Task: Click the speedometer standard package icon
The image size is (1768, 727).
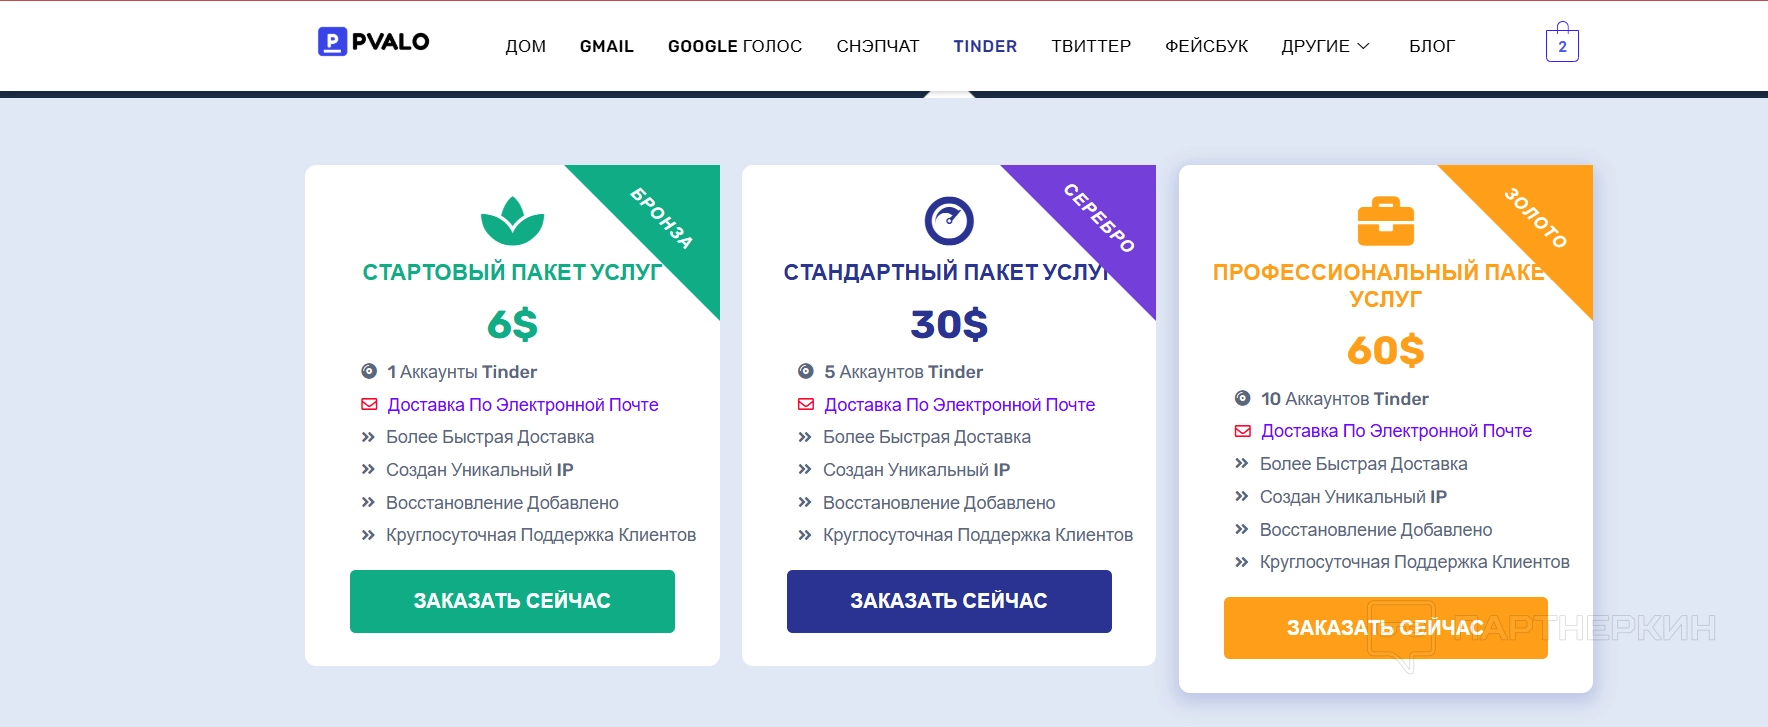Action: 949,221
